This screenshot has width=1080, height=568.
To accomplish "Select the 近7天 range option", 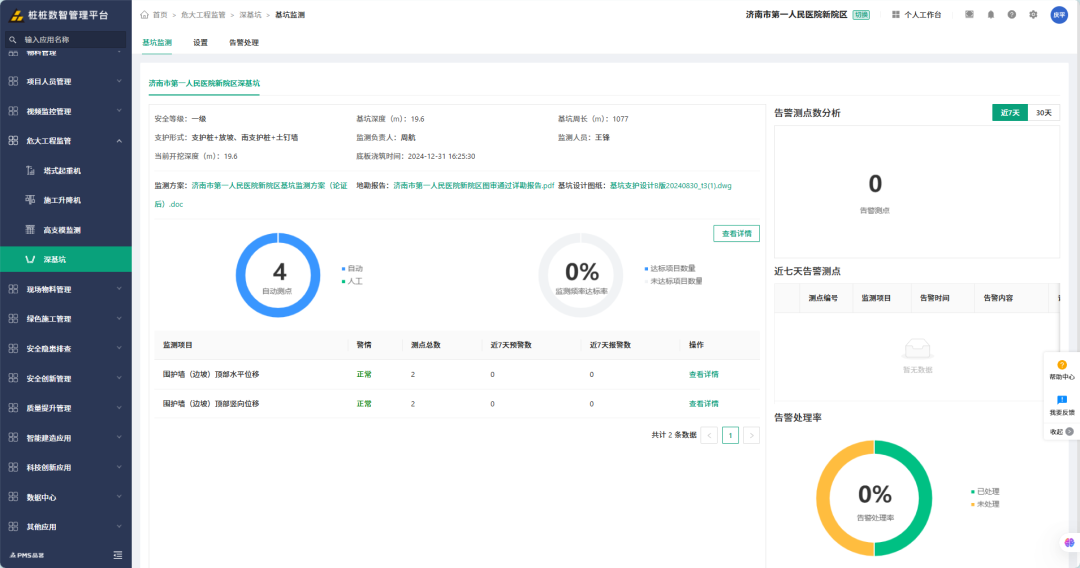I will click(1010, 112).
